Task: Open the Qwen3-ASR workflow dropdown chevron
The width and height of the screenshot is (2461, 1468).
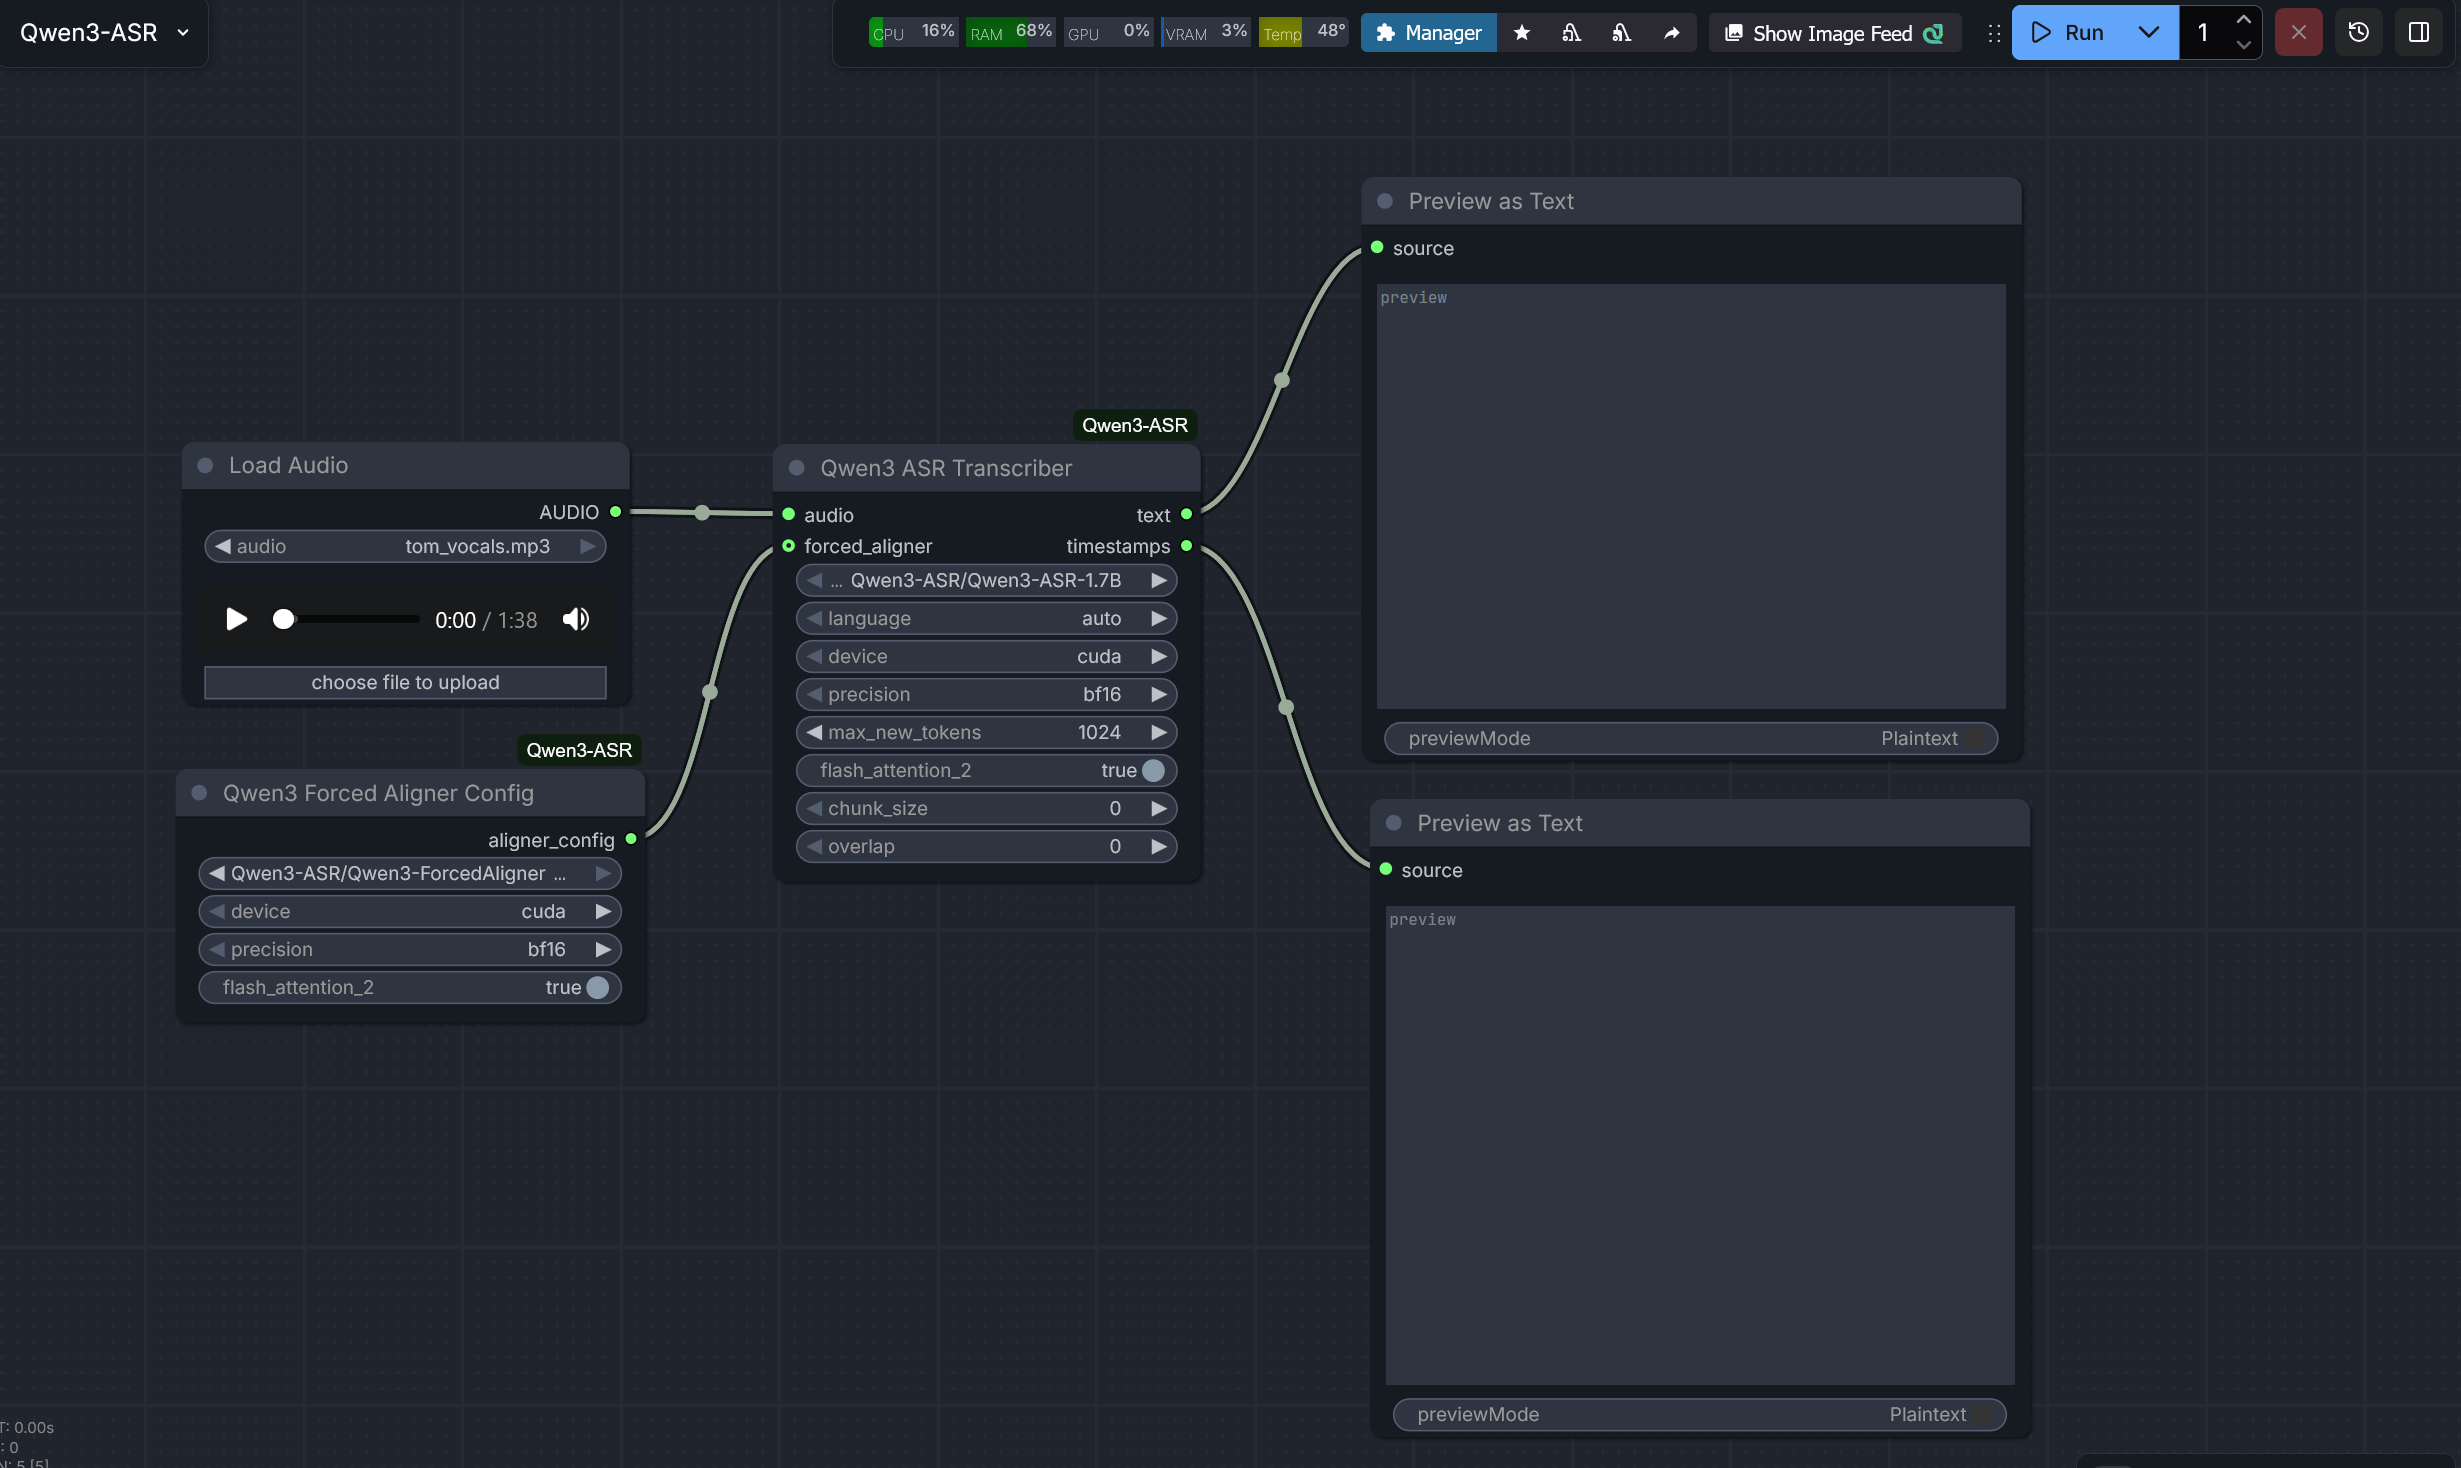Action: [183, 32]
